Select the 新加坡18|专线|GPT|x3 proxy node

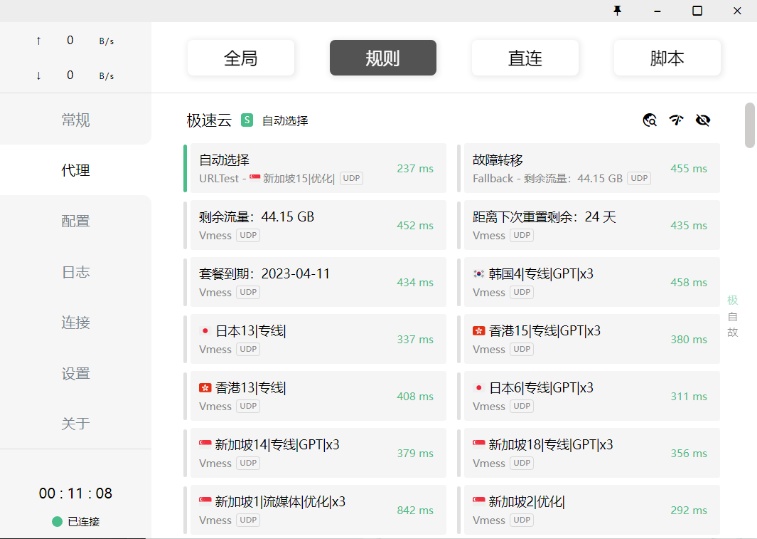pyautogui.click(x=589, y=453)
